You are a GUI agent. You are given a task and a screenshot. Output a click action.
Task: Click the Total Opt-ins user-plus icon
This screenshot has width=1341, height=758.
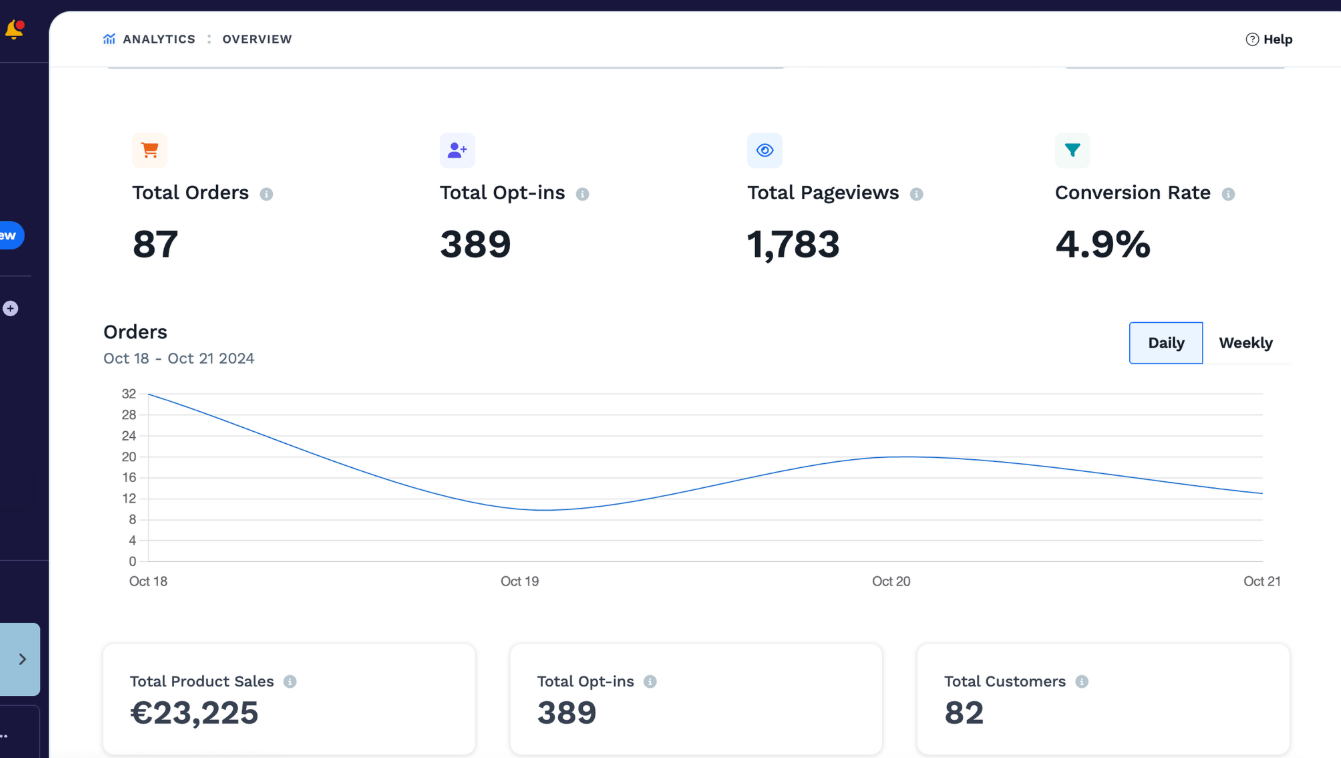pyautogui.click(x=457, y=150)
